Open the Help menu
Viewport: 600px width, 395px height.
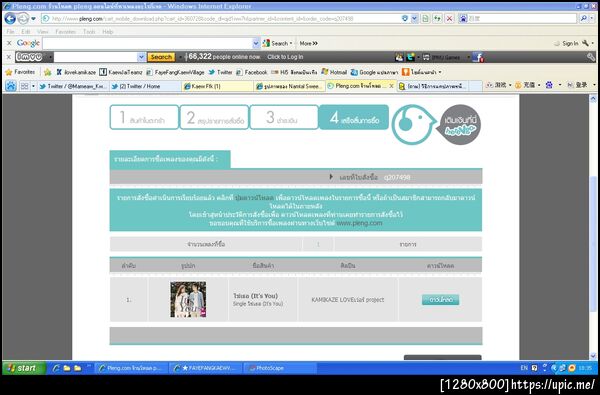tap(108, 32)
